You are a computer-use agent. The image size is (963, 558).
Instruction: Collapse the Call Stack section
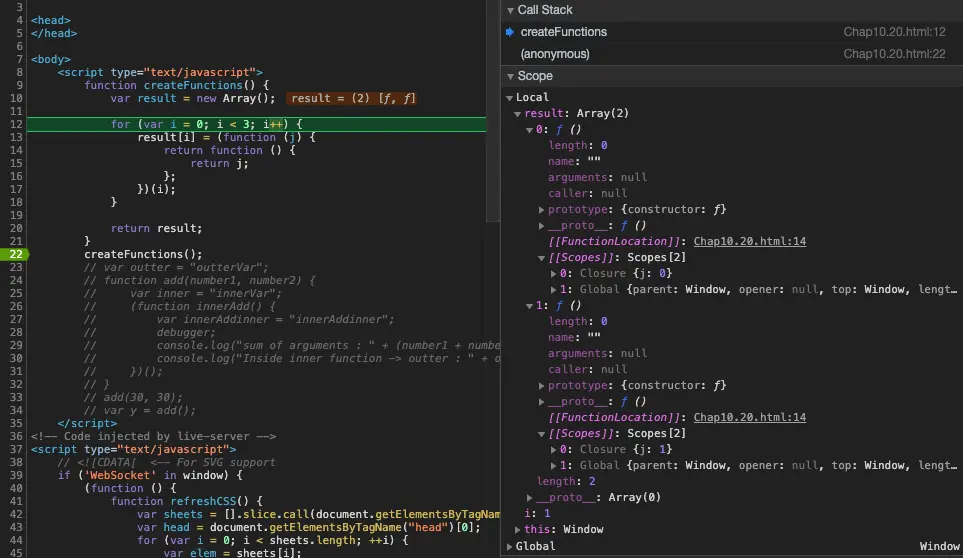[x=510, y=10]
